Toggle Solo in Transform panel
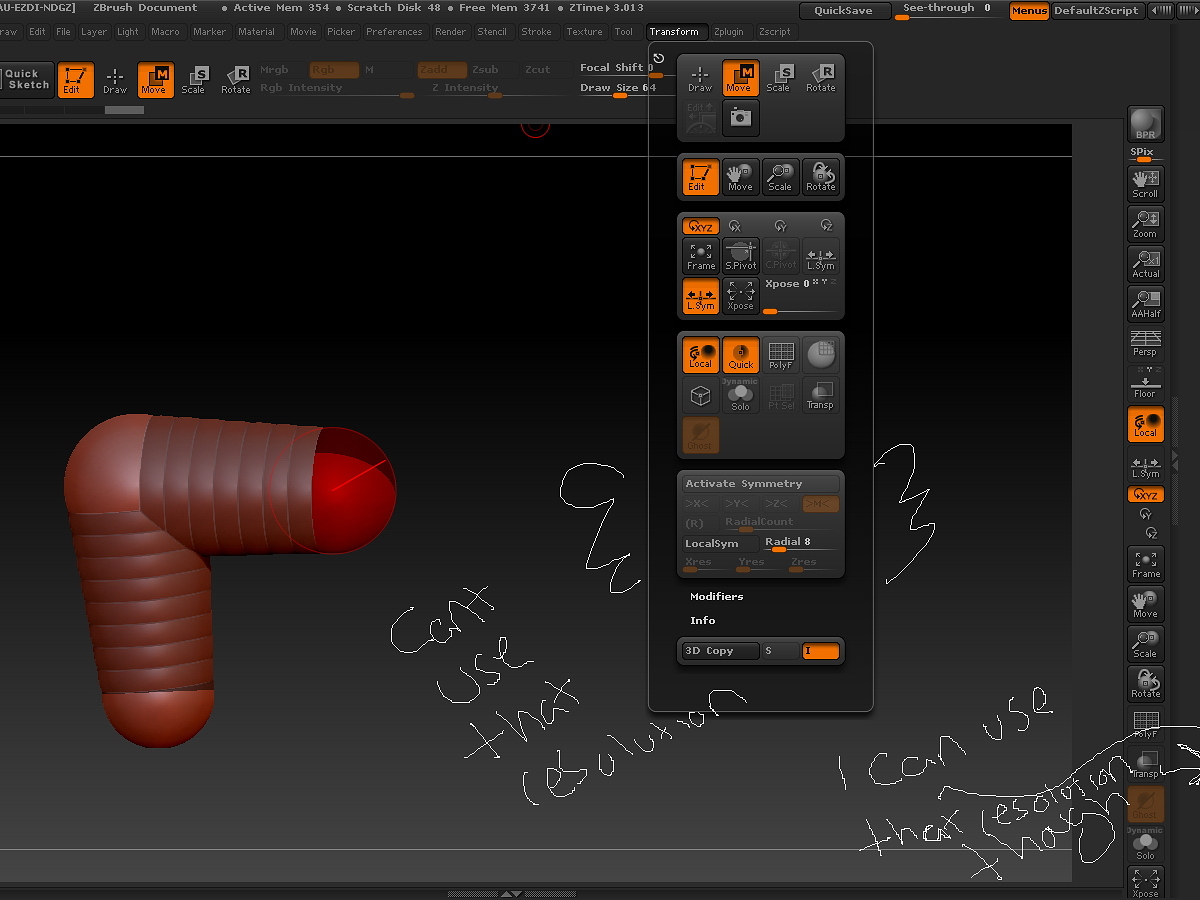Viewport: 1200px width, 900px height. click(741, 395)
